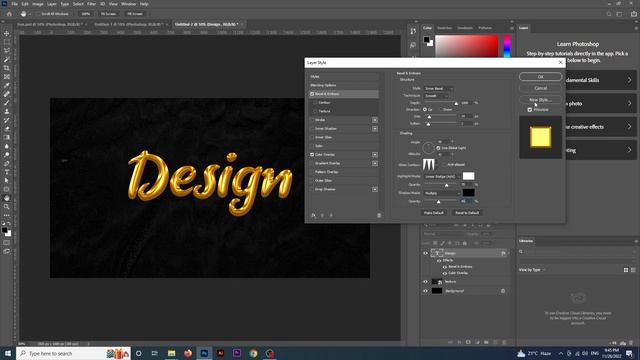Select the Eyedropper tool
The width and height of the screenshot is (640, 360).
click(x=7, y=85)
